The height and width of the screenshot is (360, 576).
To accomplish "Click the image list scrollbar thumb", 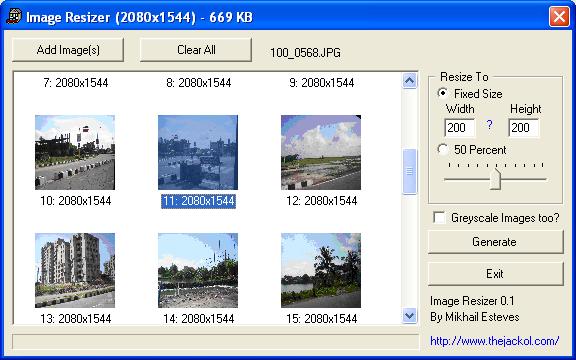I will point(410,171).
